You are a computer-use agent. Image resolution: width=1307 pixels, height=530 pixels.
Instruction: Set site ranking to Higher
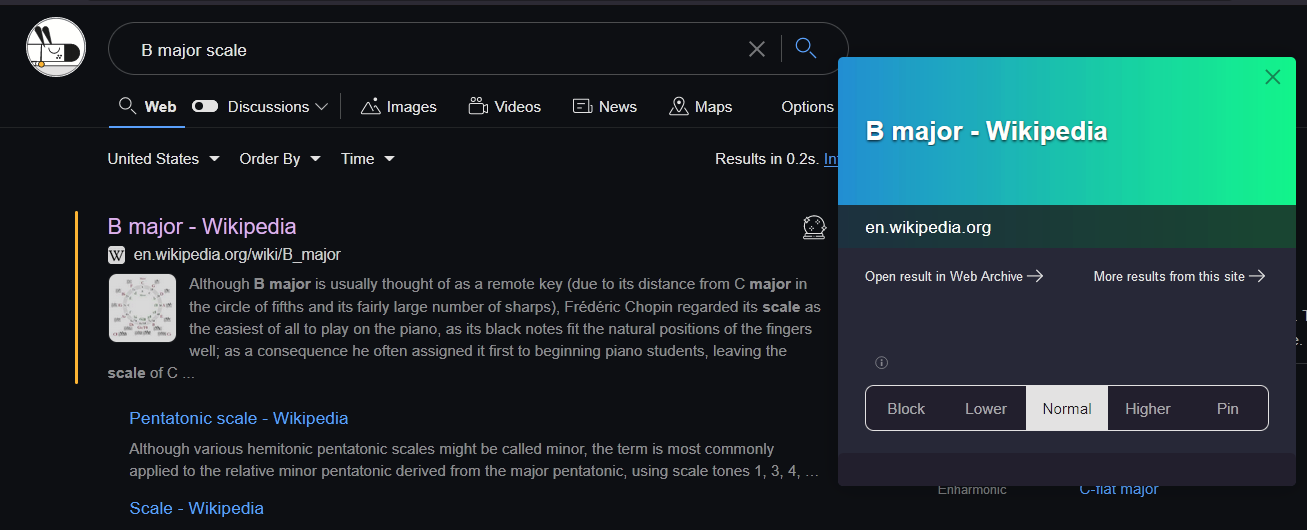1147,408
